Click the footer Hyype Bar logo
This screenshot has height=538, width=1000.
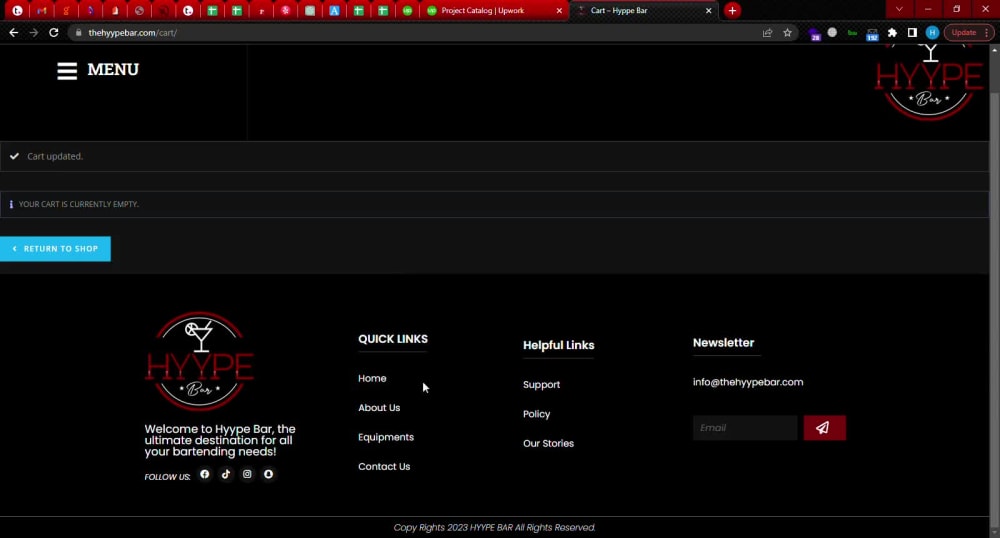(200, 361)
